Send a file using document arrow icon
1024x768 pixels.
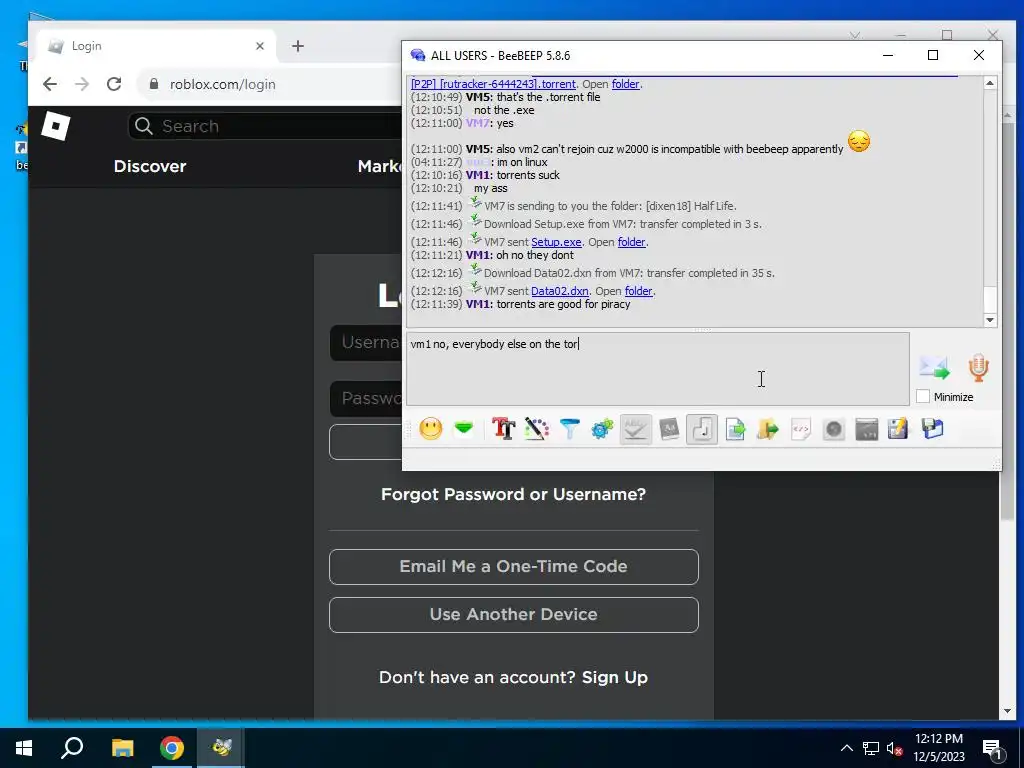click(735, 429)
